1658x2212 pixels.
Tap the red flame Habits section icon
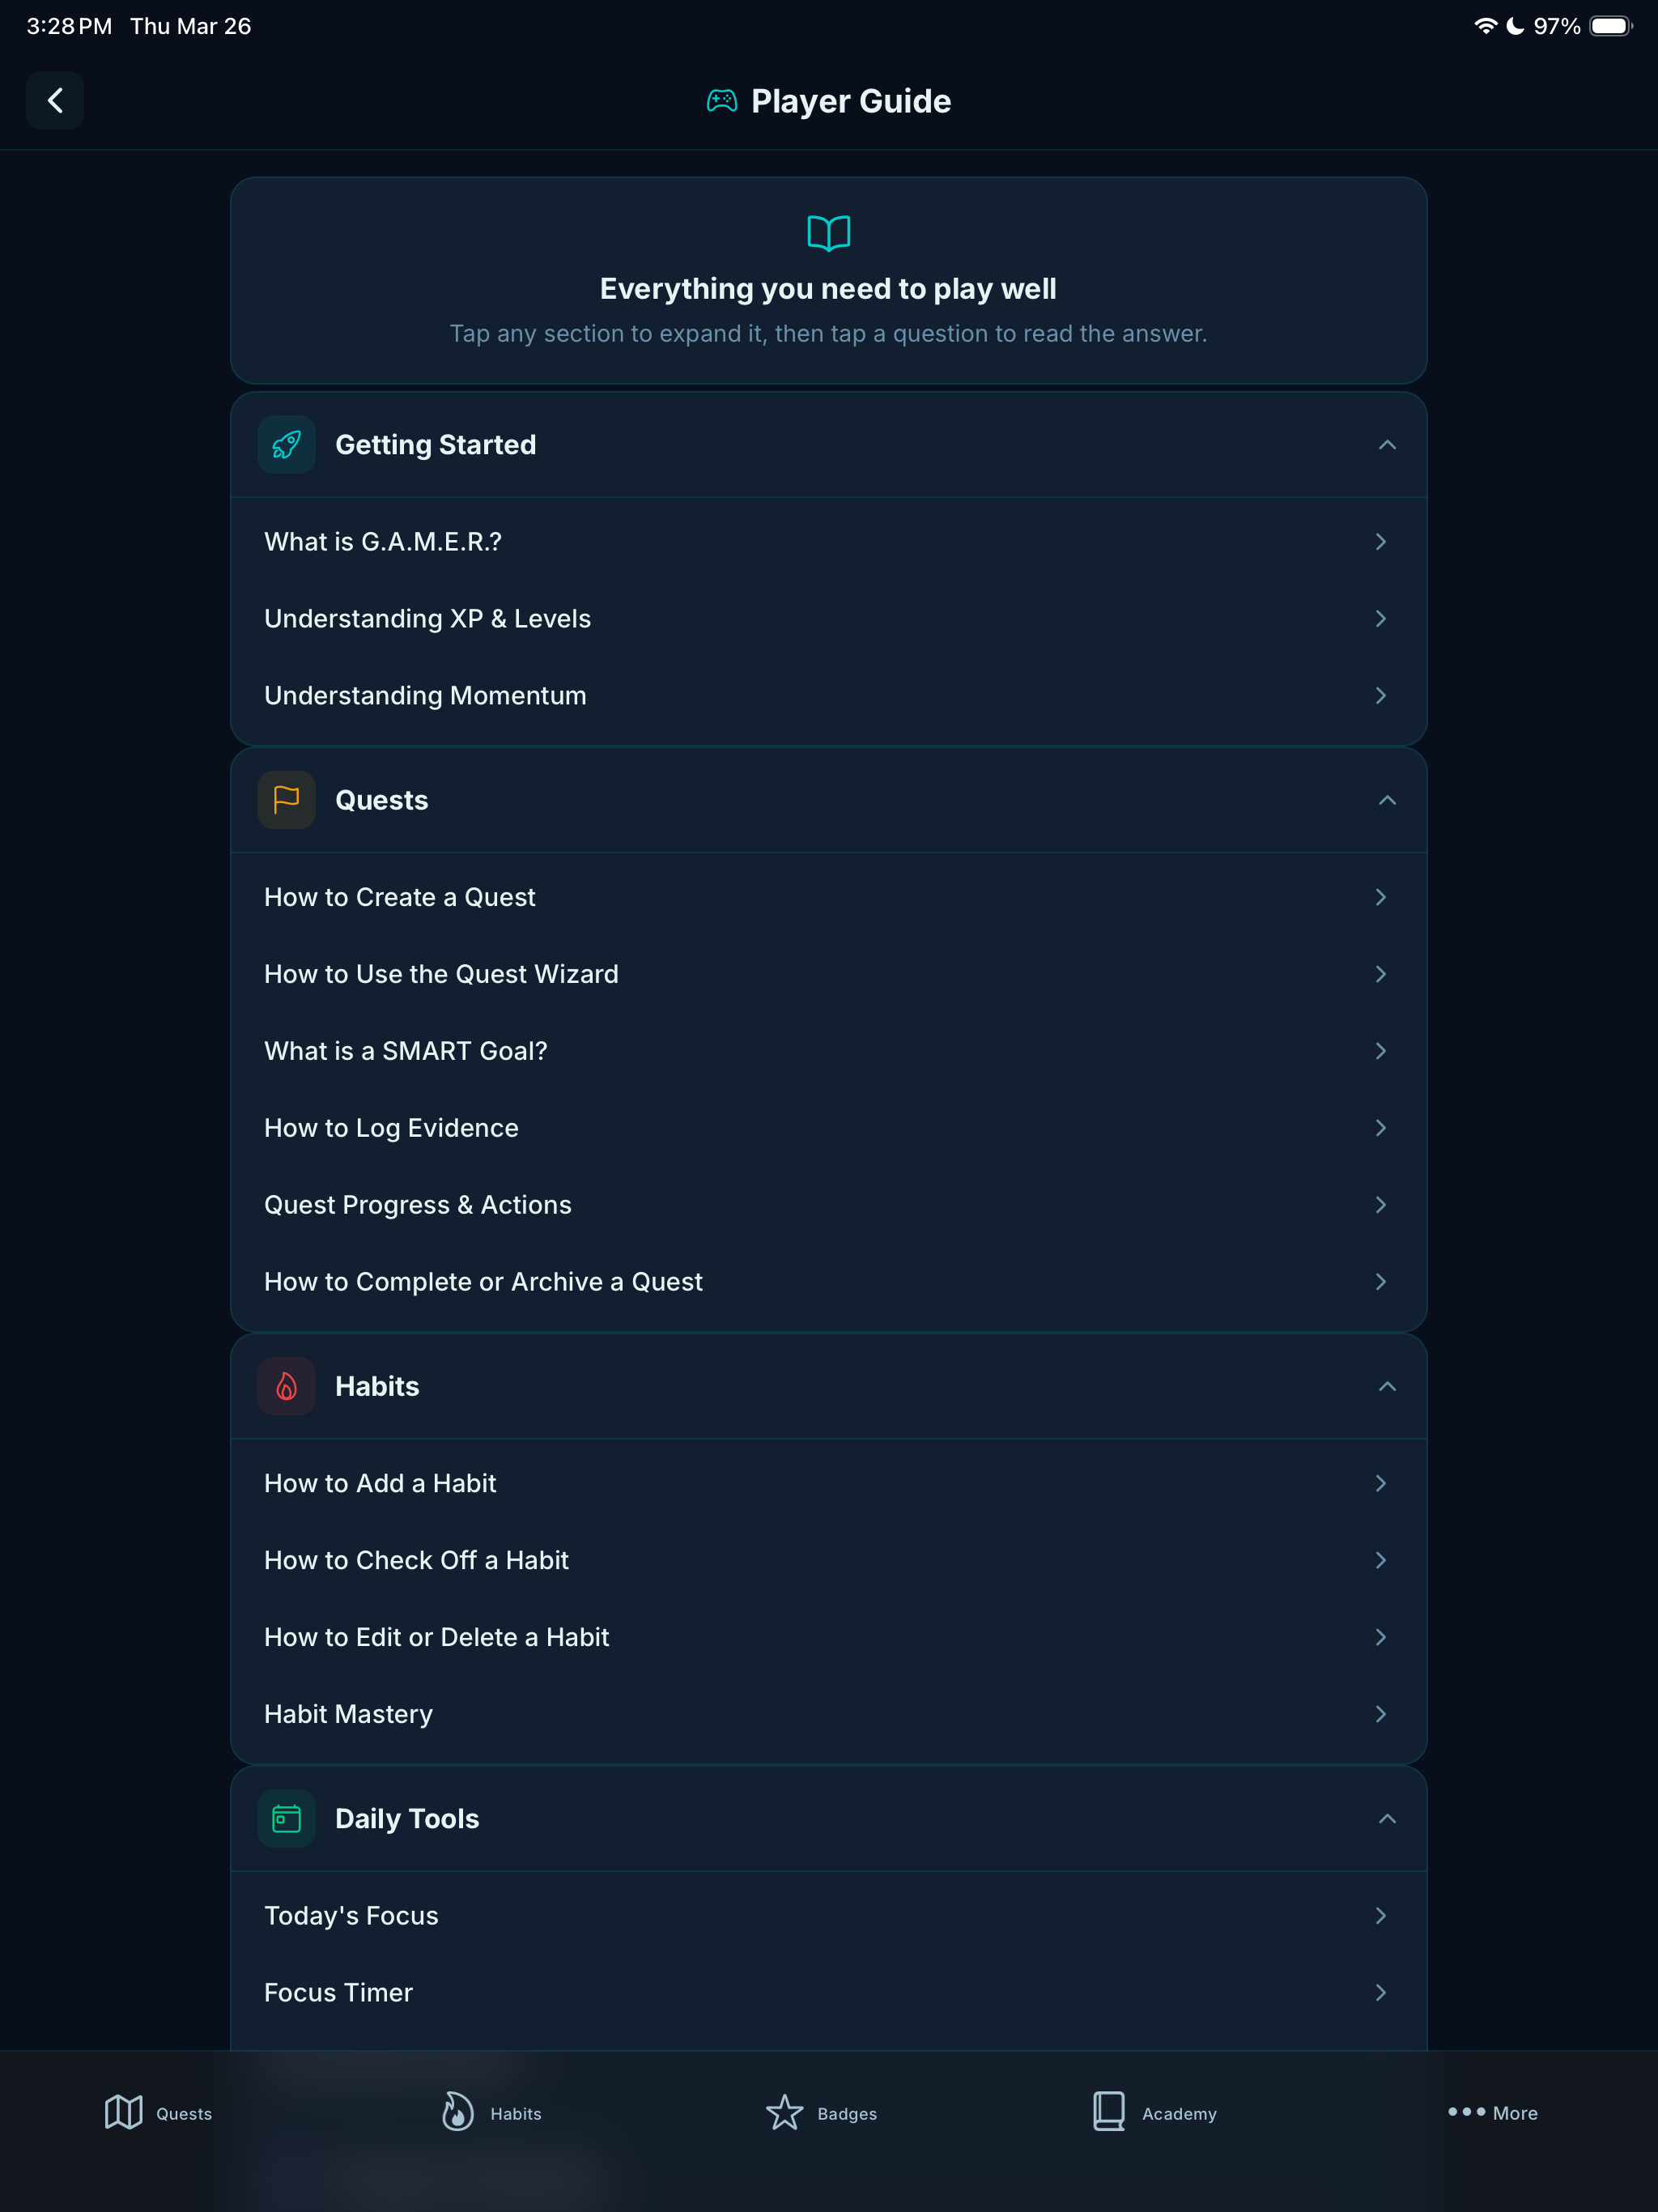[x=286, y=1386]
